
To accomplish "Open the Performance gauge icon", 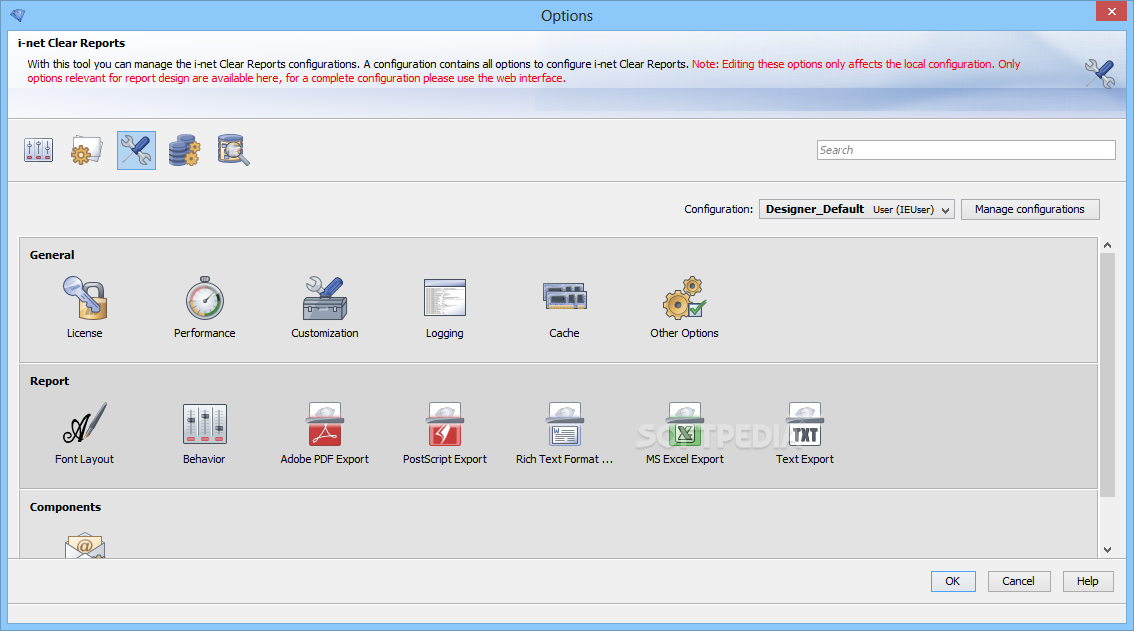I will click(x=205, y=298).
